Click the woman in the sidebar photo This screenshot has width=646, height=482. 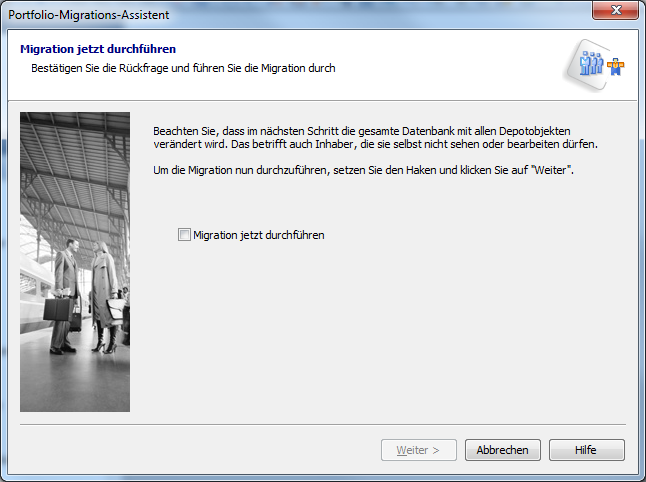pyautogui.click(x=104, y=295)
